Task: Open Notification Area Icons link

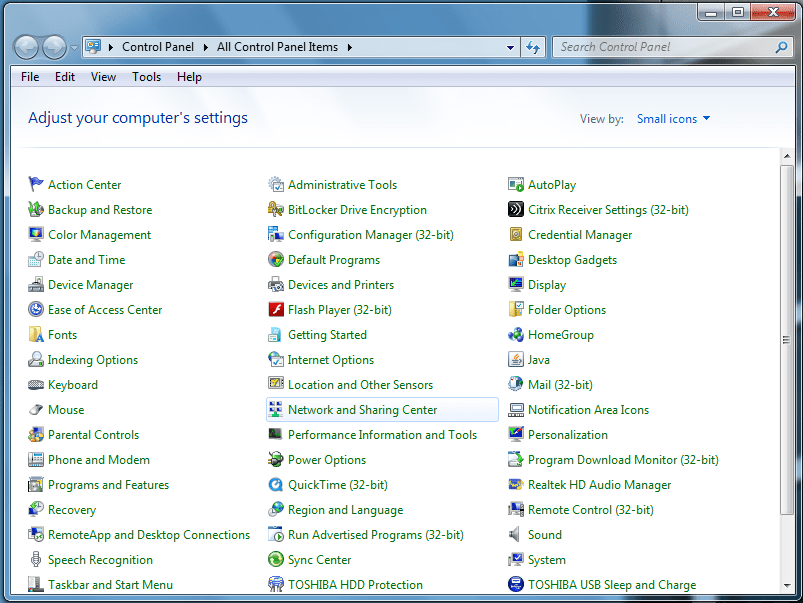Action: tap(588, 410)
